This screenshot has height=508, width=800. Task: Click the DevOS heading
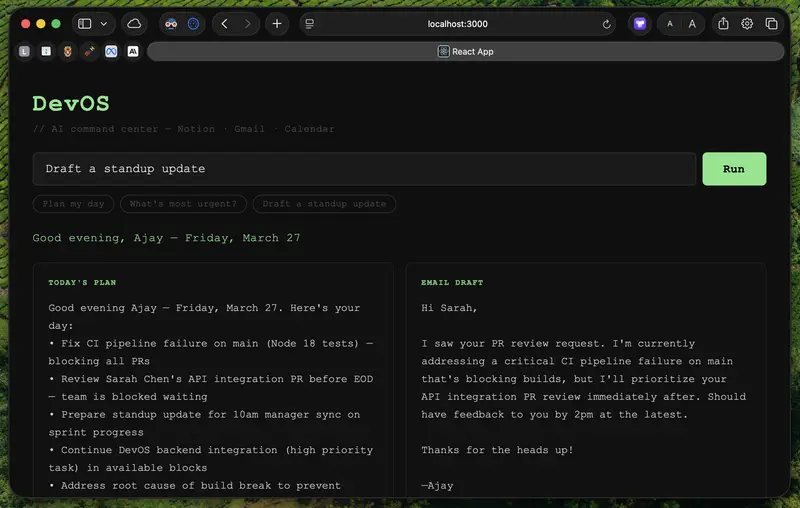point(71,104)
